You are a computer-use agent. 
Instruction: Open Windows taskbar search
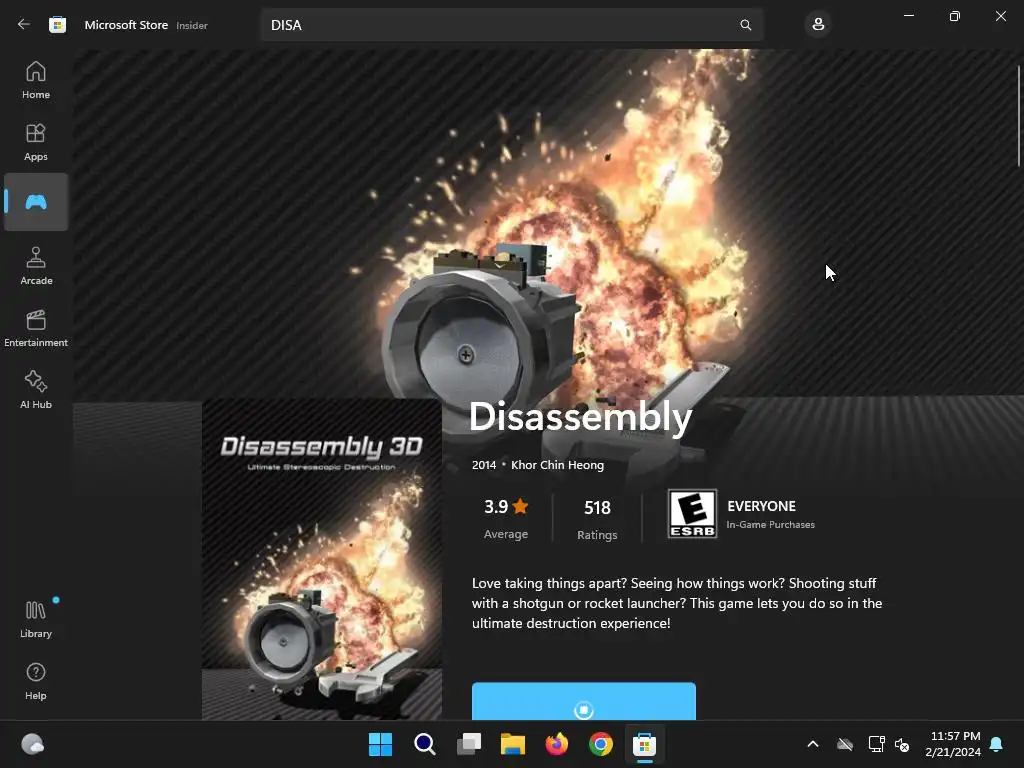coord(424,744)
